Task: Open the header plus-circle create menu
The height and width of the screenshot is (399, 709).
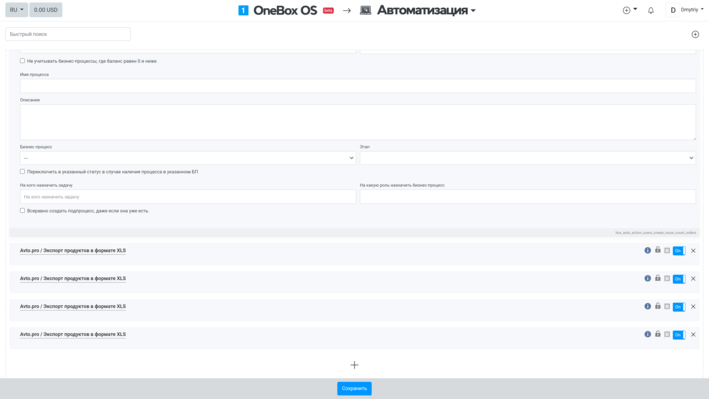Action: coord(629,10)
